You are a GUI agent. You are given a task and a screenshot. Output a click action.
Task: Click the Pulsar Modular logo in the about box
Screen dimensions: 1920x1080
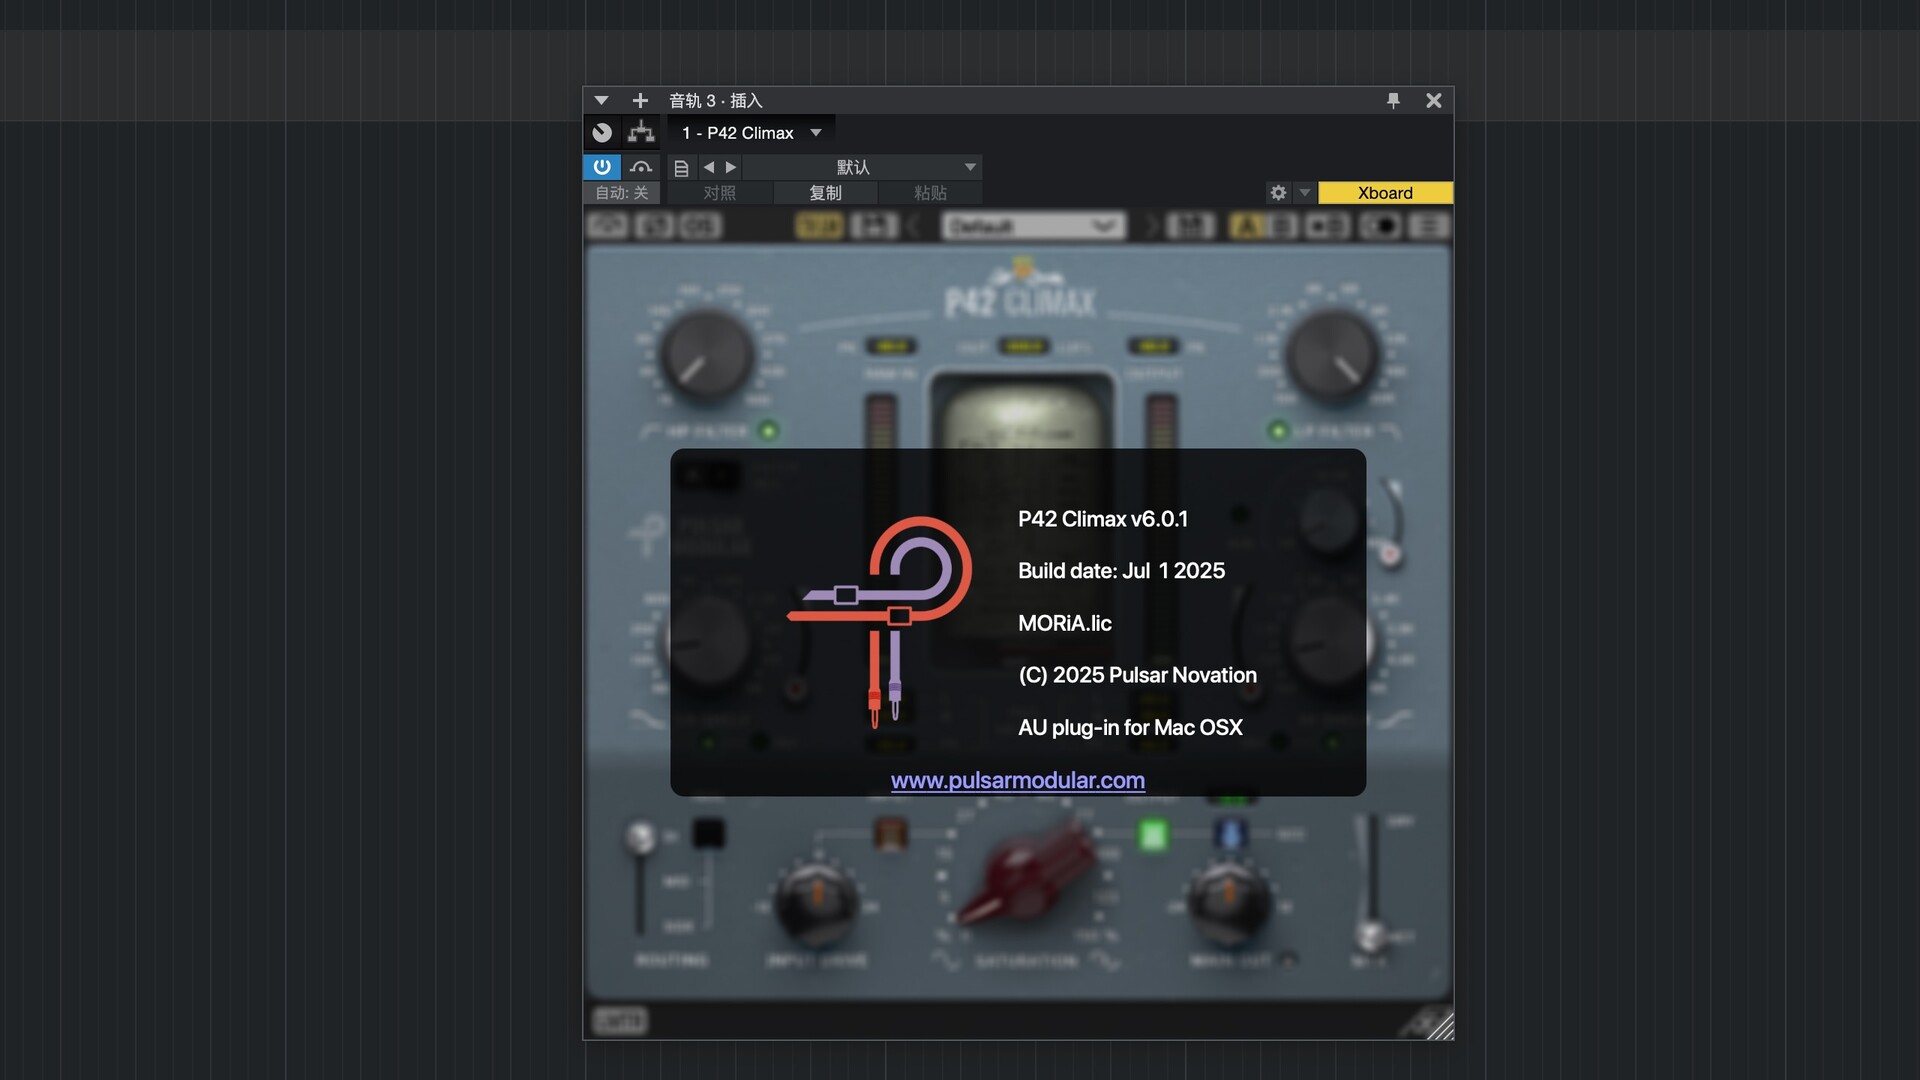coord(880,620)
